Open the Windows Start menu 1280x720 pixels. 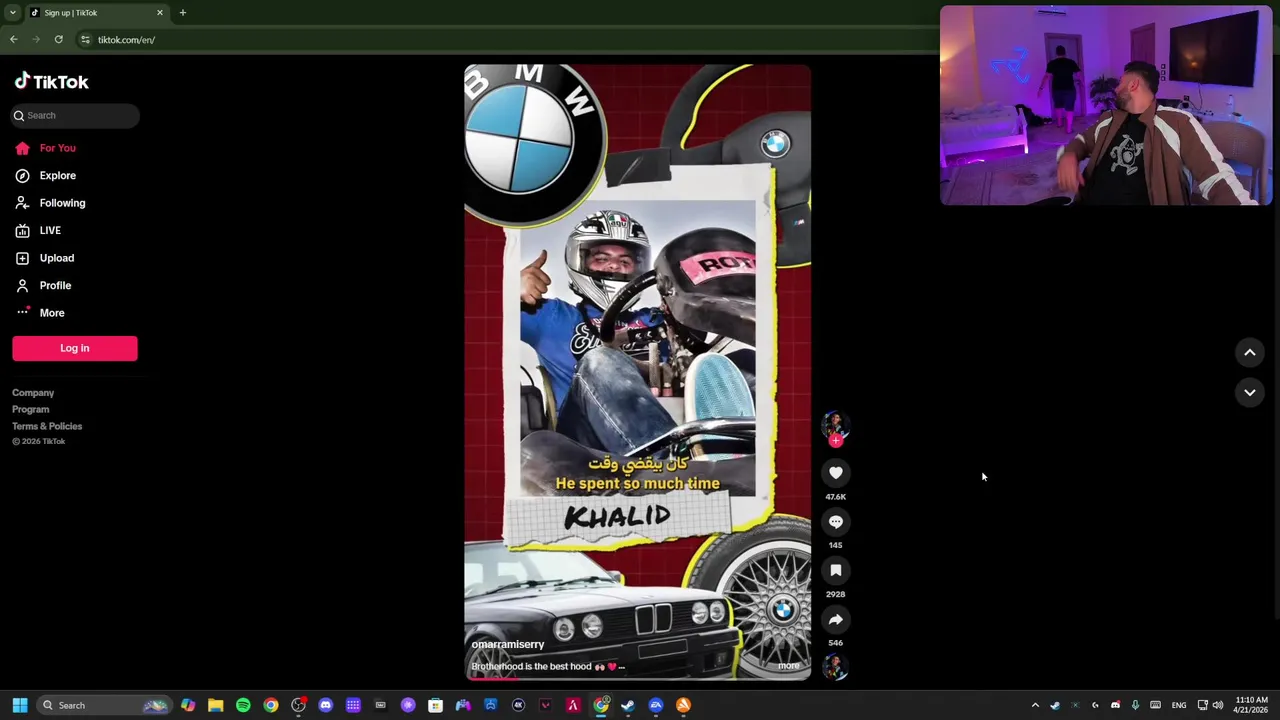point(20,706)
